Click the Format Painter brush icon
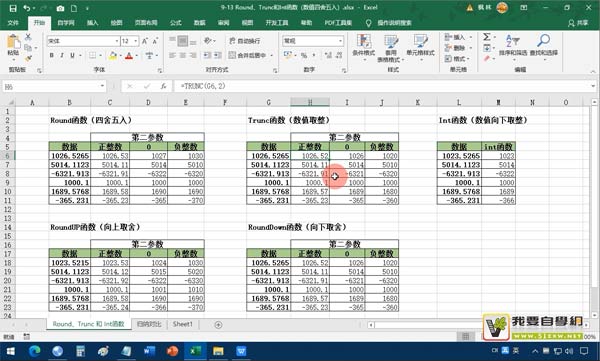The image size is (600, 361). click(x=28, y=58)
